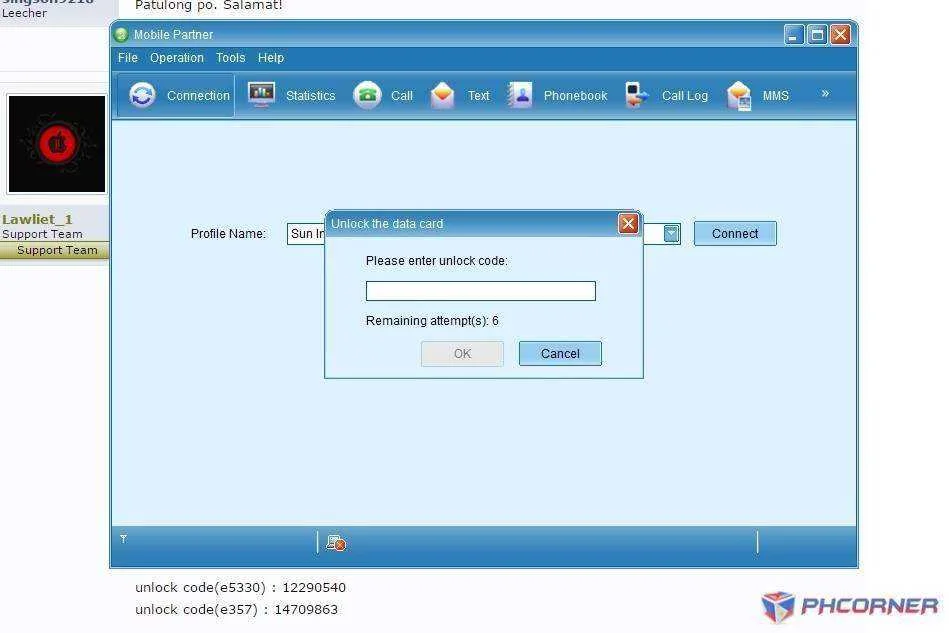The height and width of the screenshot is (633, 949).
Task: Click the Connect button
Action: click(735, 234)
